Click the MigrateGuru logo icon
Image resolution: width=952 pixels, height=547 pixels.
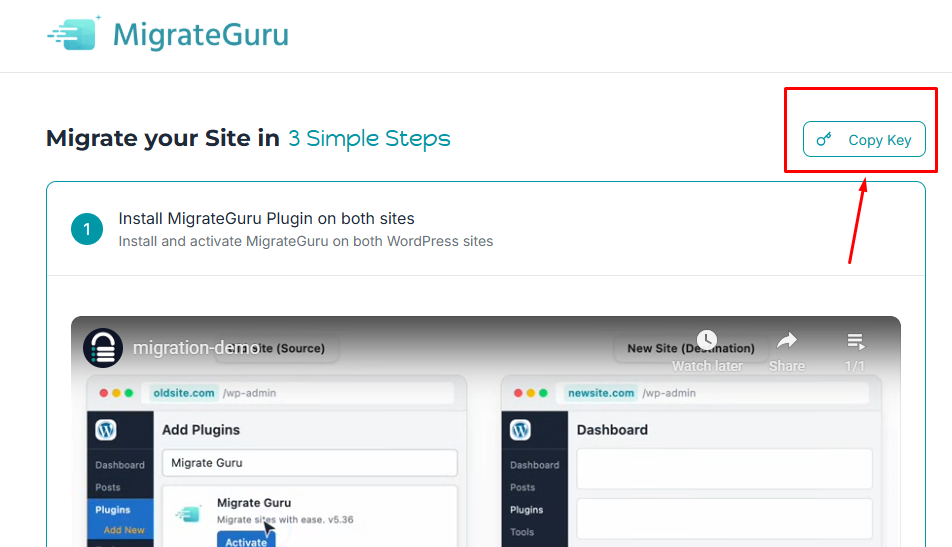[73, 33]
